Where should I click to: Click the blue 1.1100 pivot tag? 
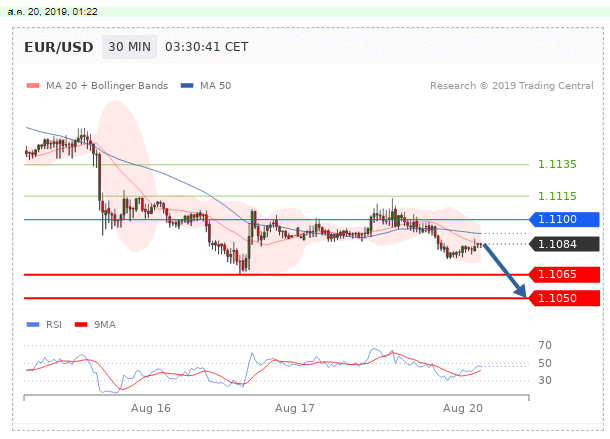(564, 220)
